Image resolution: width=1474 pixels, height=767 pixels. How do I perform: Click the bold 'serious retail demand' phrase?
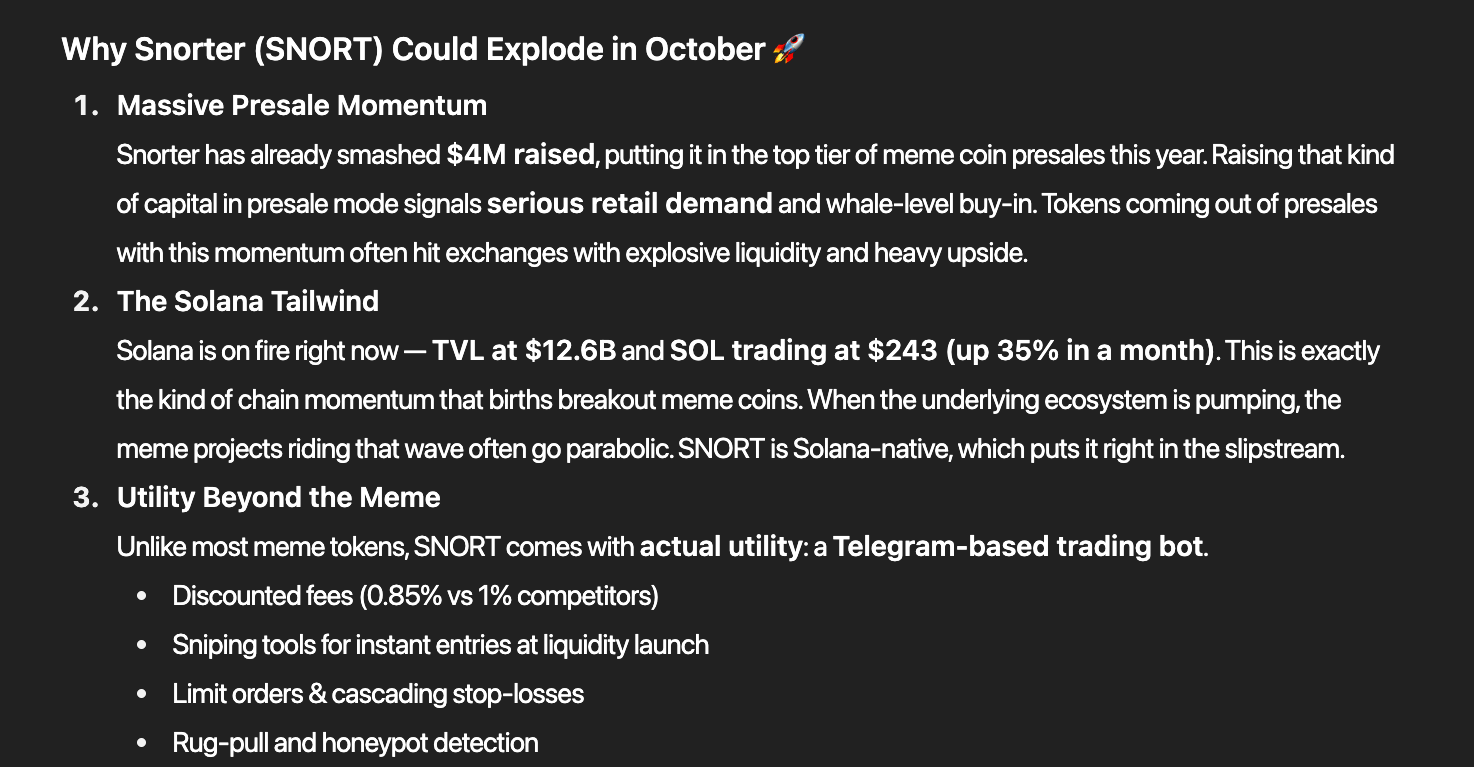tap(630, 204)
